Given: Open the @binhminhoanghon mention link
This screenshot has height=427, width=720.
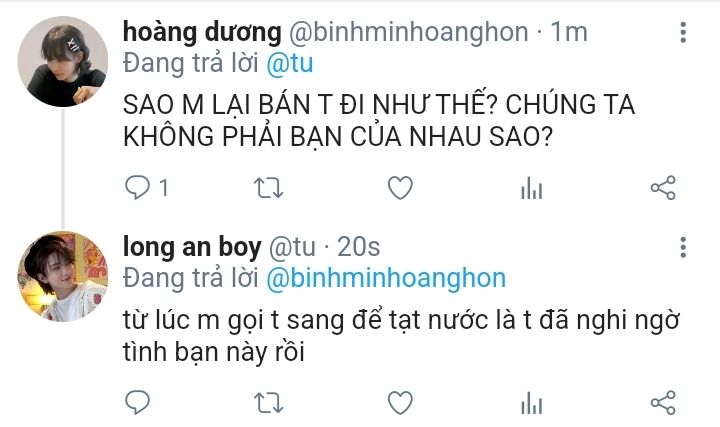Looking at the screenshot, I should pos(386,278).
